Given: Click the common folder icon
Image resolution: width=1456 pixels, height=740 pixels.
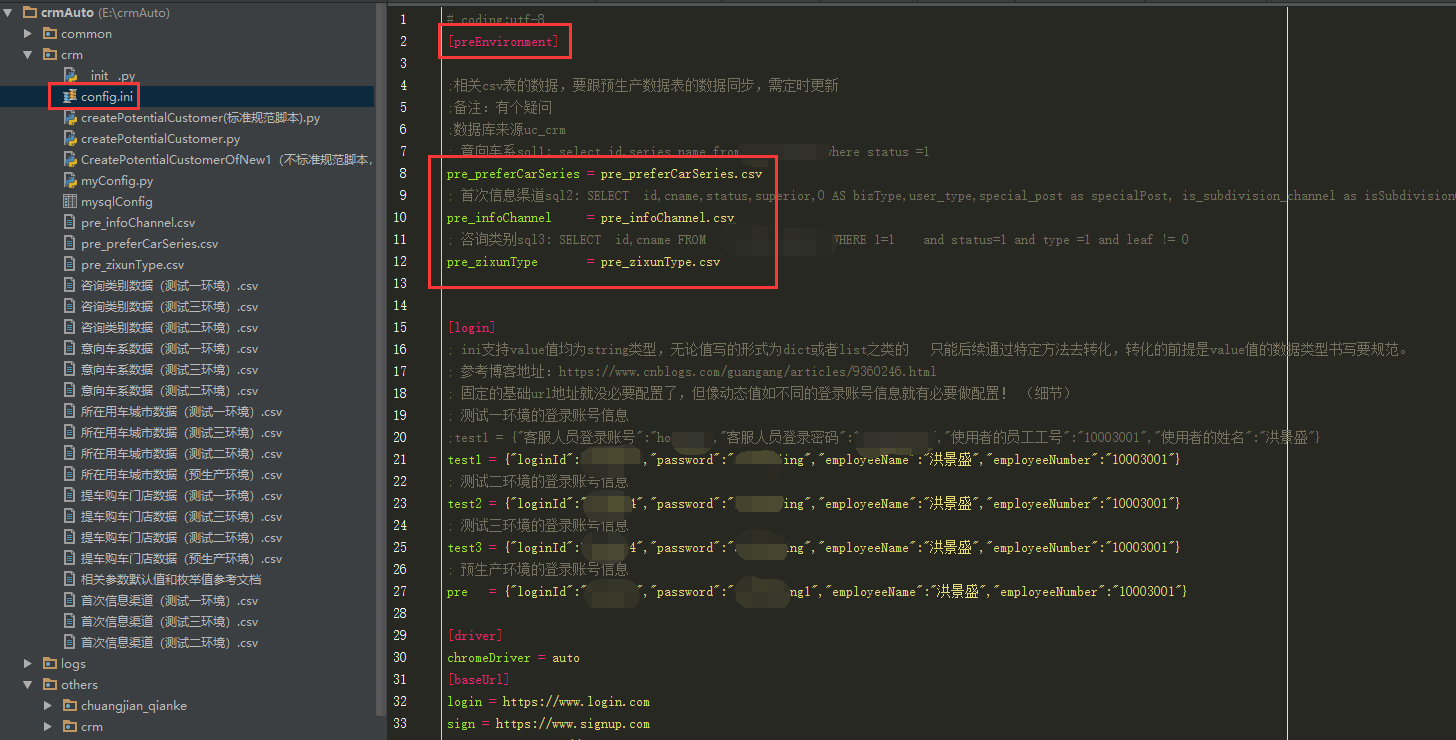Looking at the screenshot, I should pos(50,34).
